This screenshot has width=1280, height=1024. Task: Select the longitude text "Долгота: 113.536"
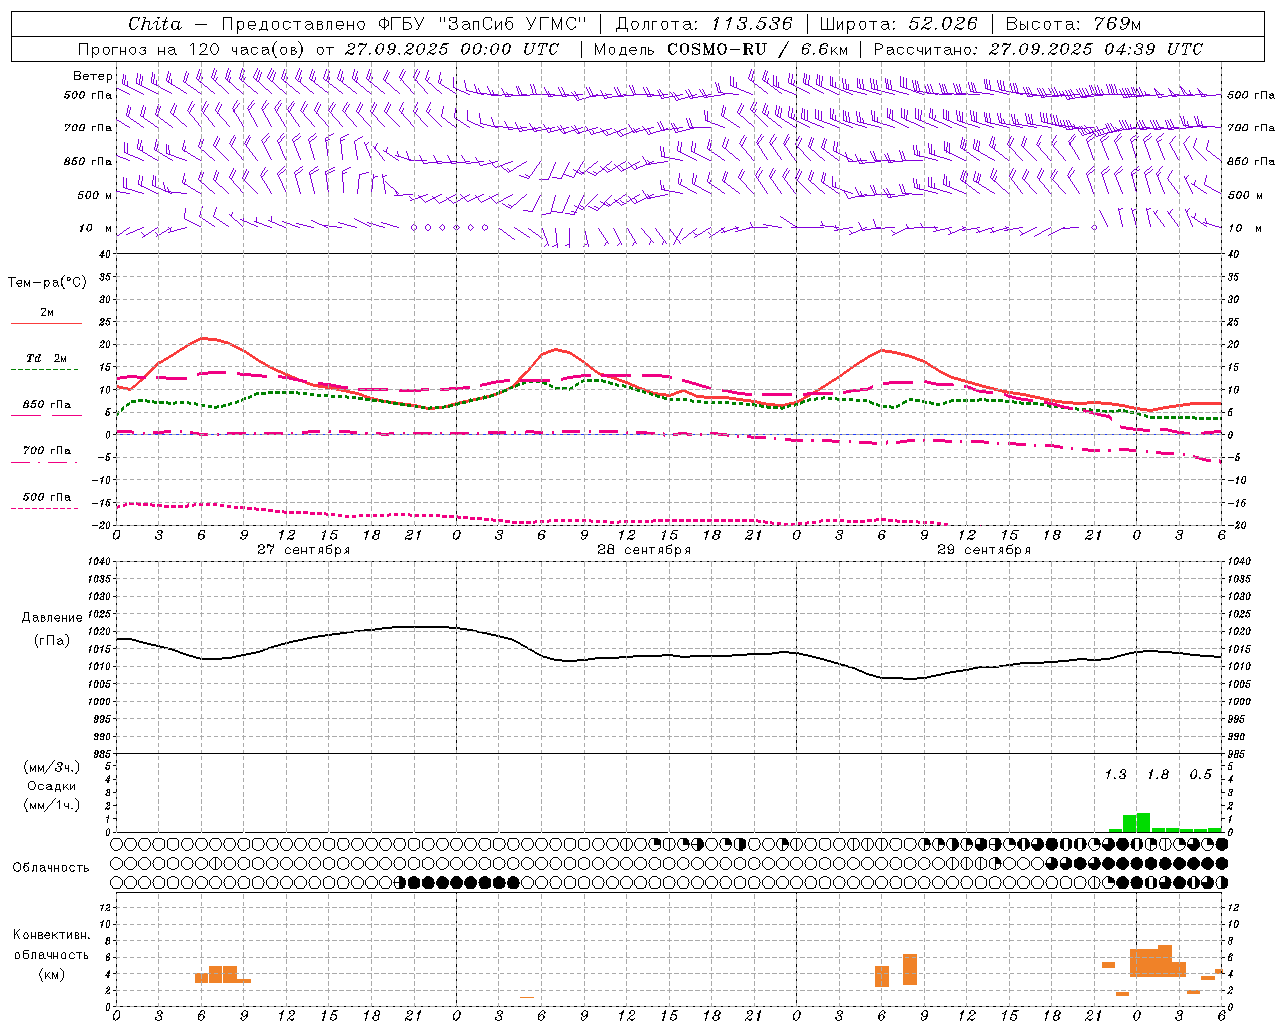click(x=704, y=24)
